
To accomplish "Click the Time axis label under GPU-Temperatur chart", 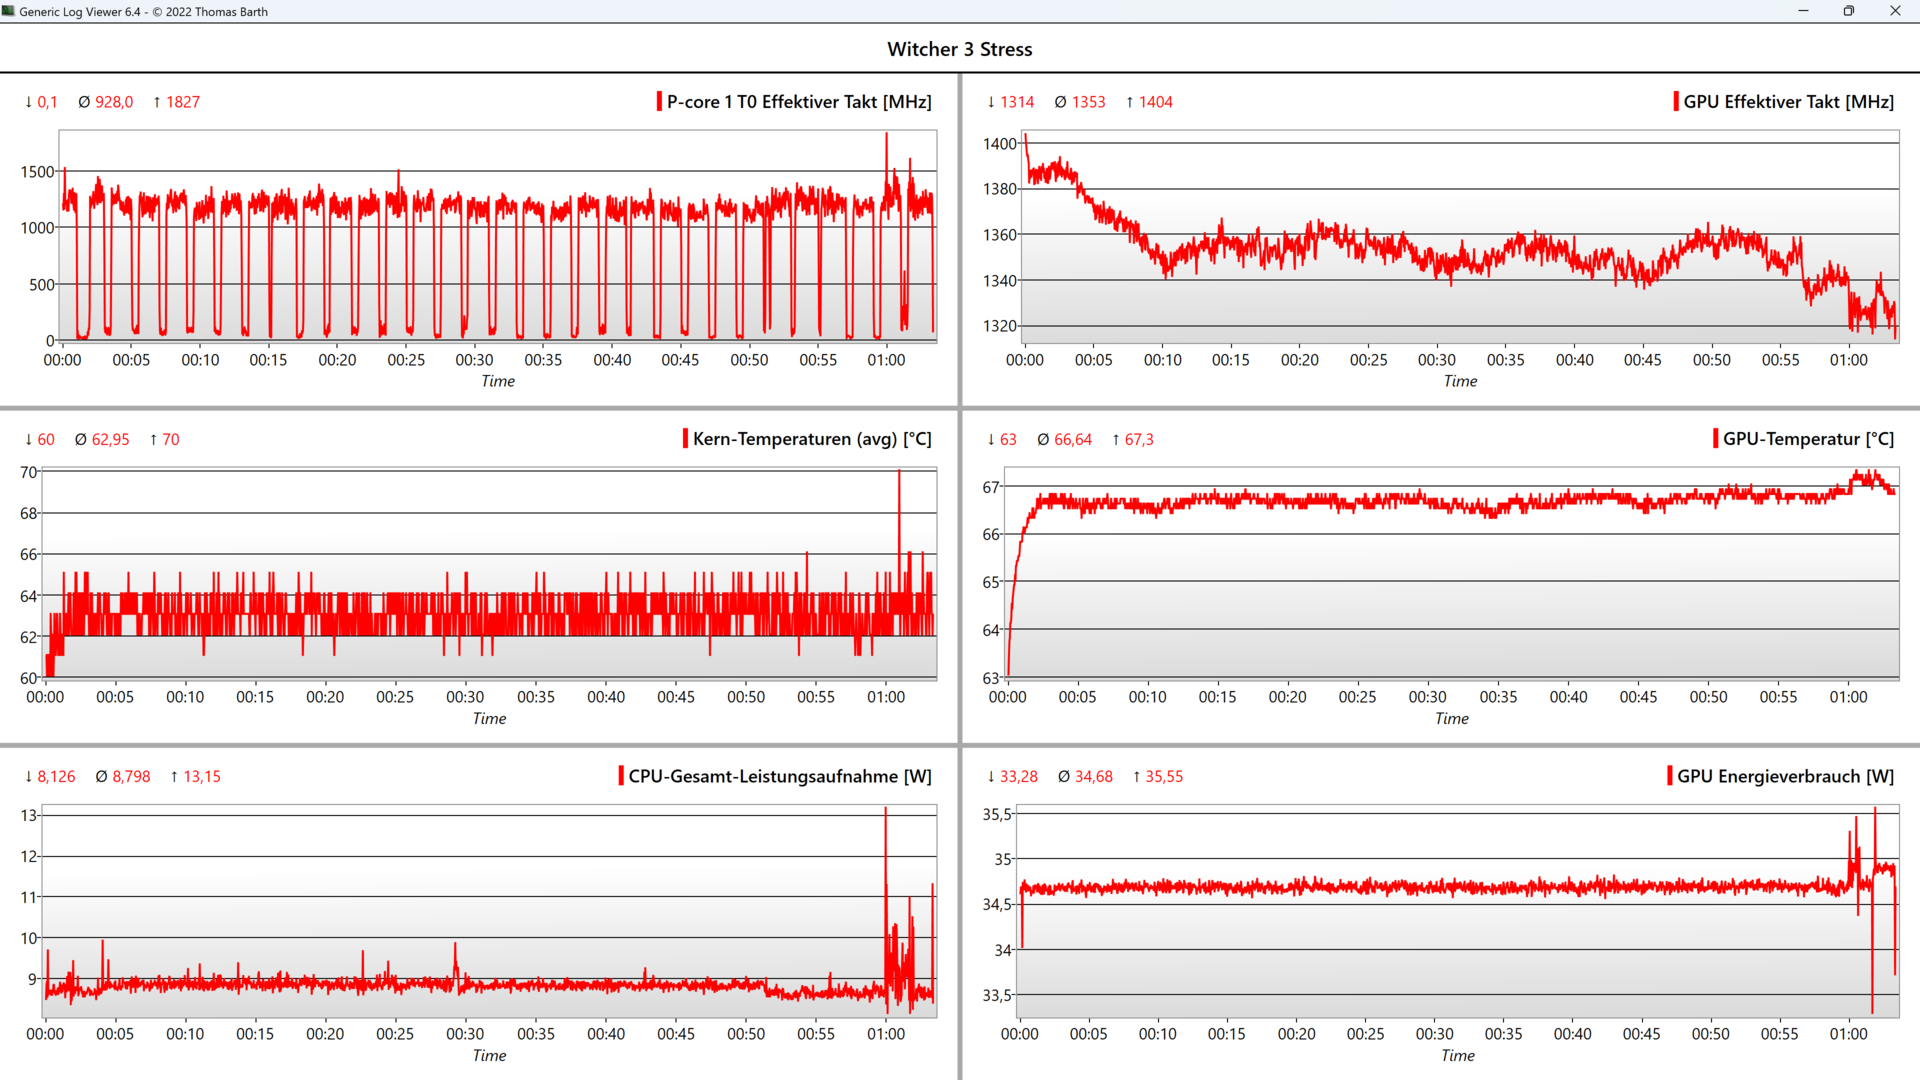I will [x=1451, y=718].
